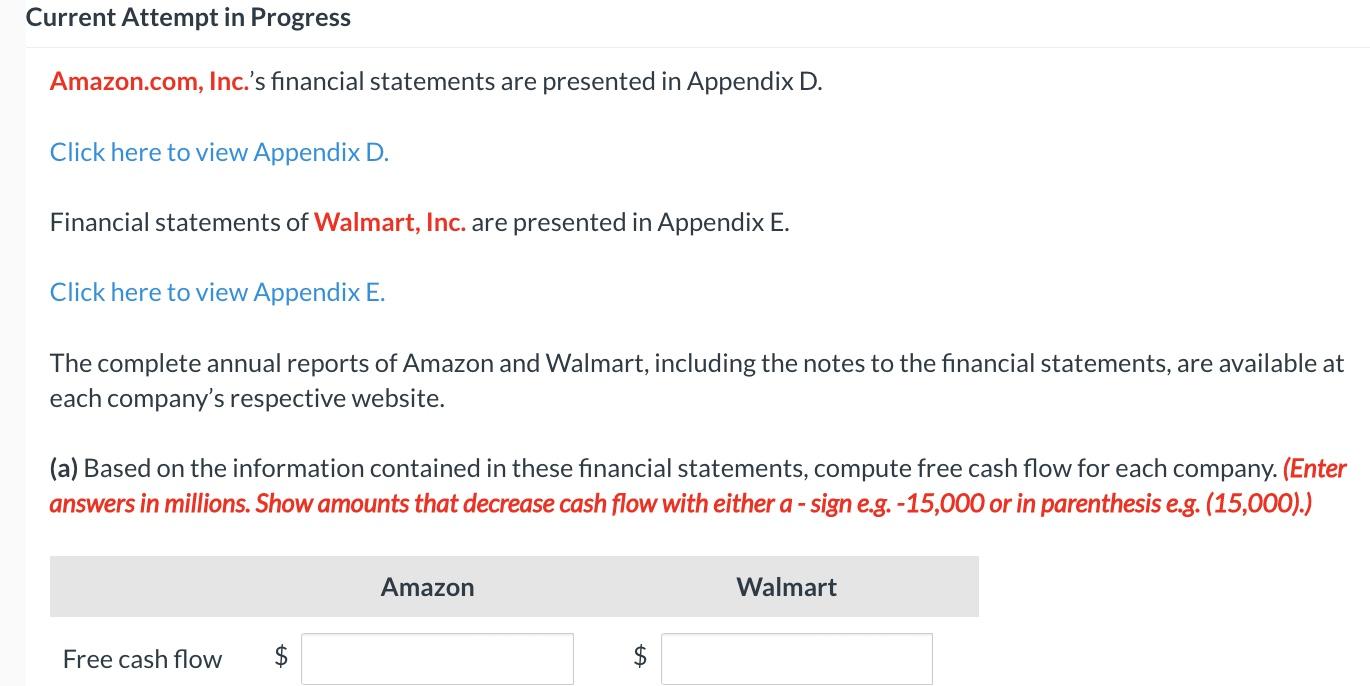This screenshot has width=1370, height=686.
Task: Open Appendix D via its link
Action: click(218, 152)
